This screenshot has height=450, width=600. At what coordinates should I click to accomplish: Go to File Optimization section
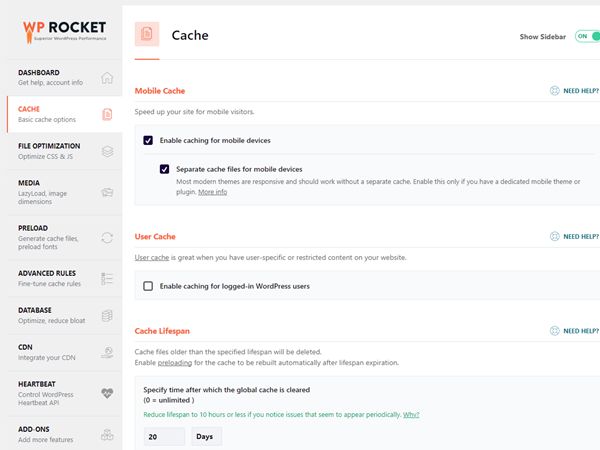tap(64, 151)
